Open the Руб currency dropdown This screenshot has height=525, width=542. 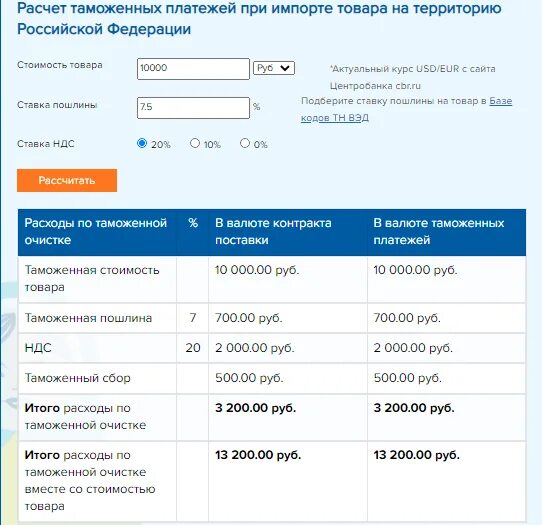[x=274, y=68]
